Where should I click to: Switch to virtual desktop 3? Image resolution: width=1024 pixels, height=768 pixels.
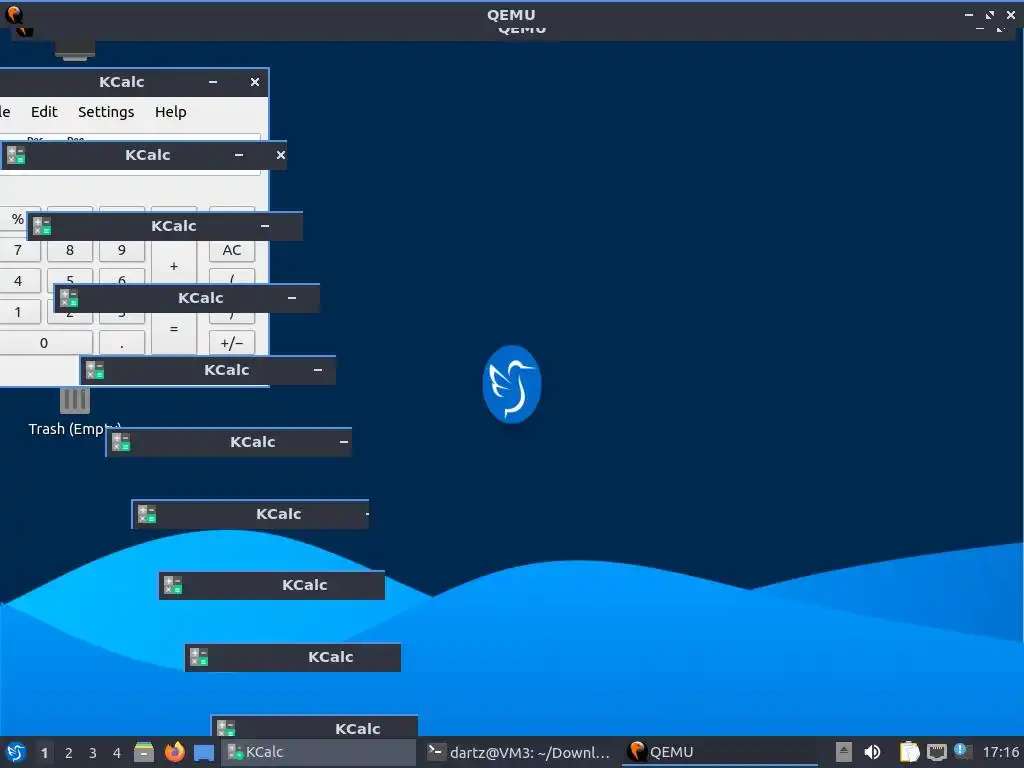93,753
